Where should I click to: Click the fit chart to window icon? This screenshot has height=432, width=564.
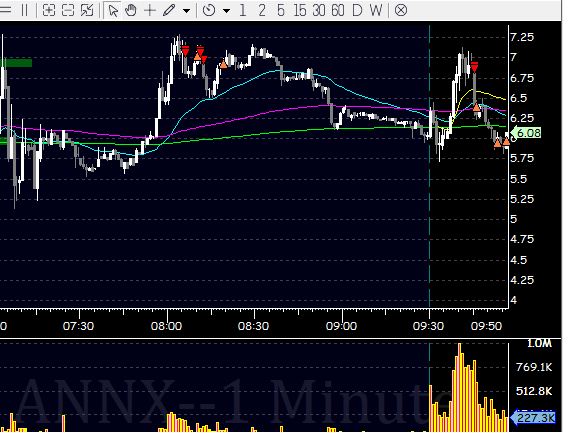[87, 10]
